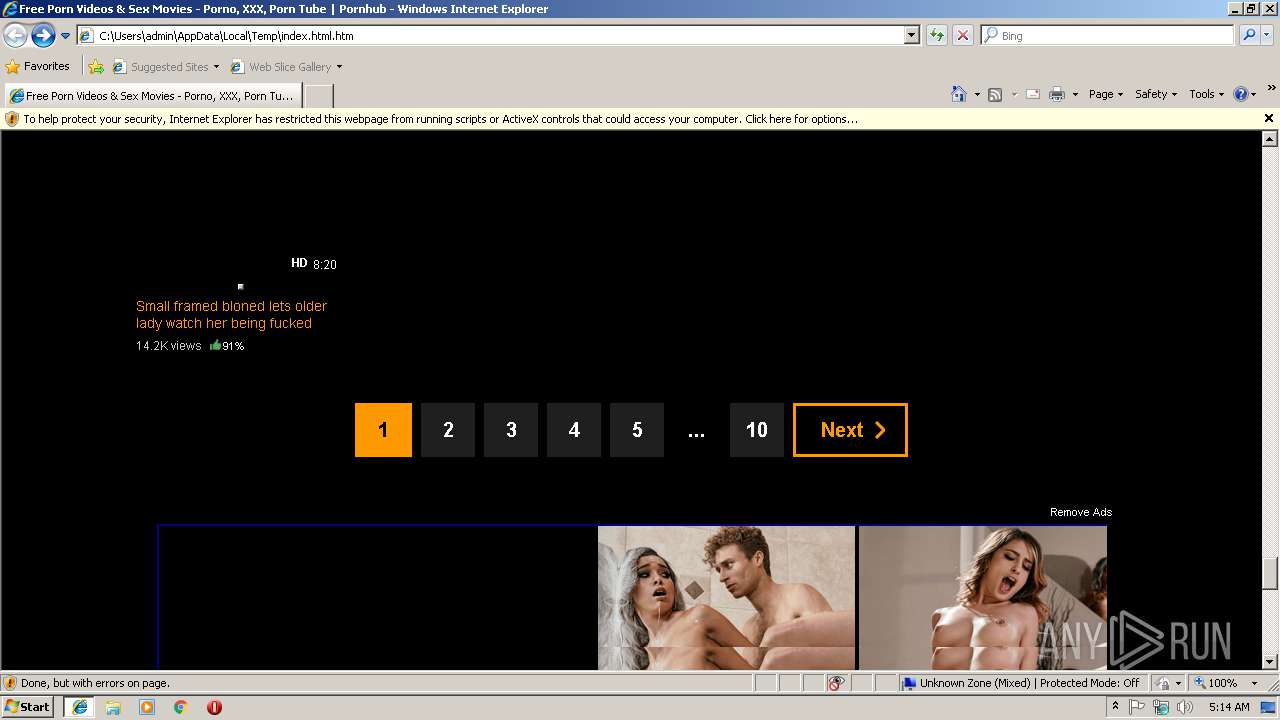The image size is (1280, 720).
Task: Click the volume speaker tray icon
Action: (1184, 707)
